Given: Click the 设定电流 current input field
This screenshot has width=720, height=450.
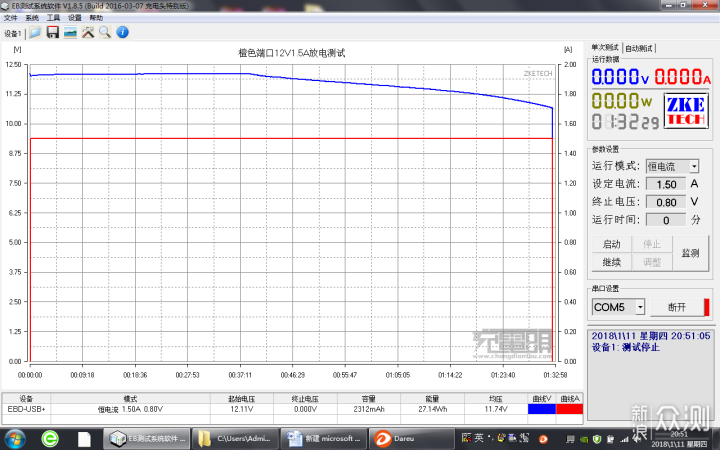Looking at the screenshot, I should 665,184.
